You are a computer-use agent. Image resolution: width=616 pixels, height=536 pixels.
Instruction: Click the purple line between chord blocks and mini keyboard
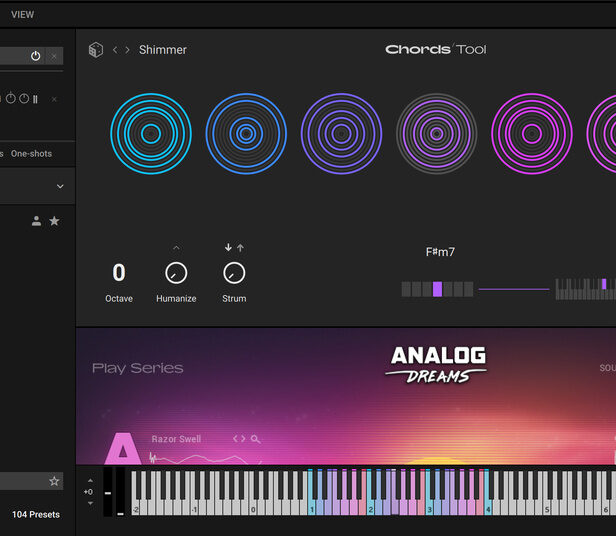(x=514, y=289)
